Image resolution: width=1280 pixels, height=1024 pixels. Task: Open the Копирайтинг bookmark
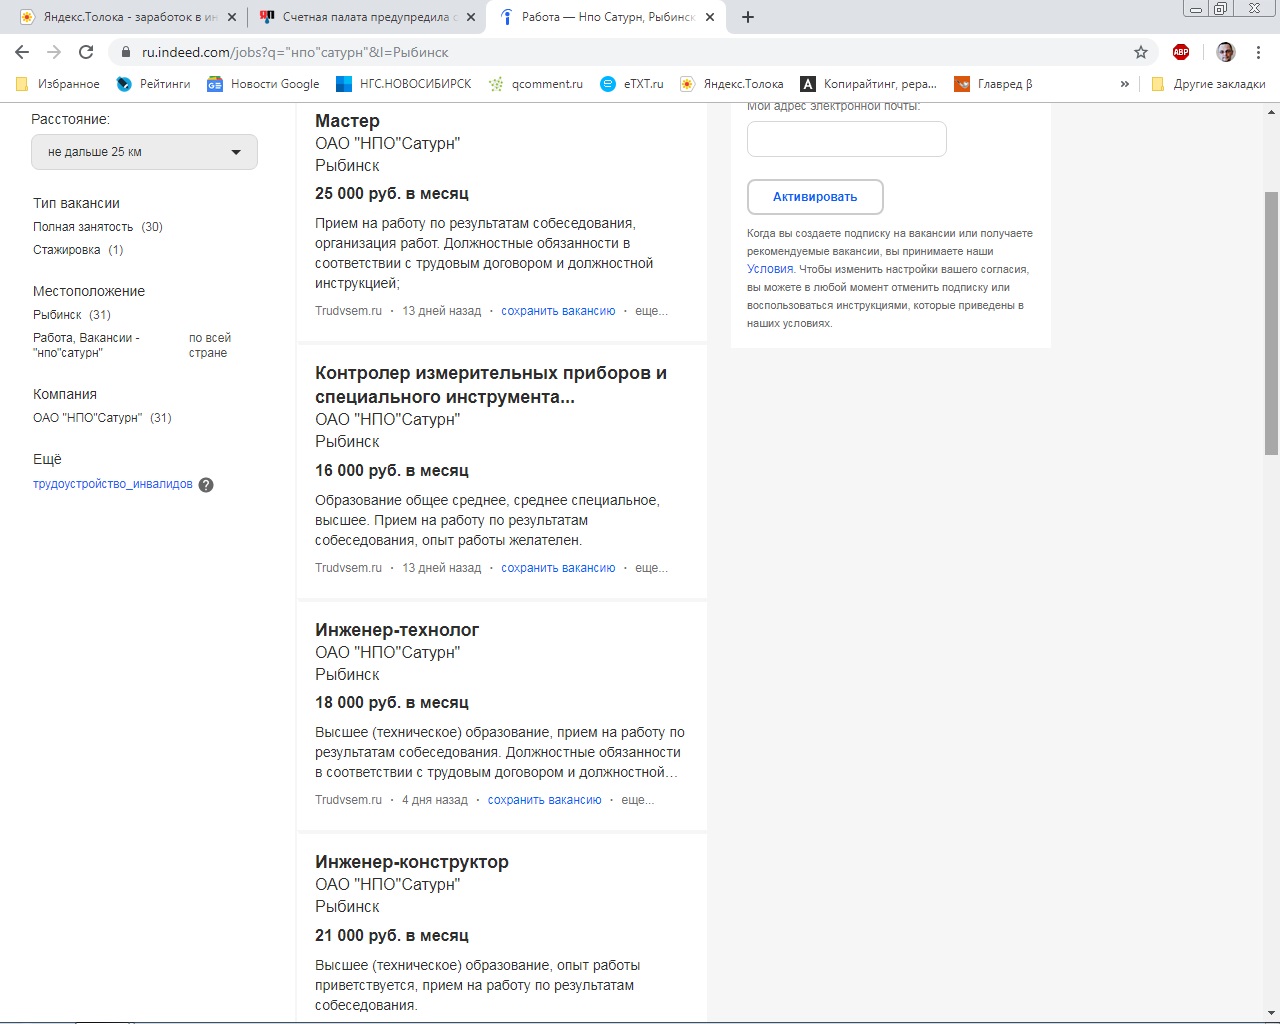click(x=869, y=84)
